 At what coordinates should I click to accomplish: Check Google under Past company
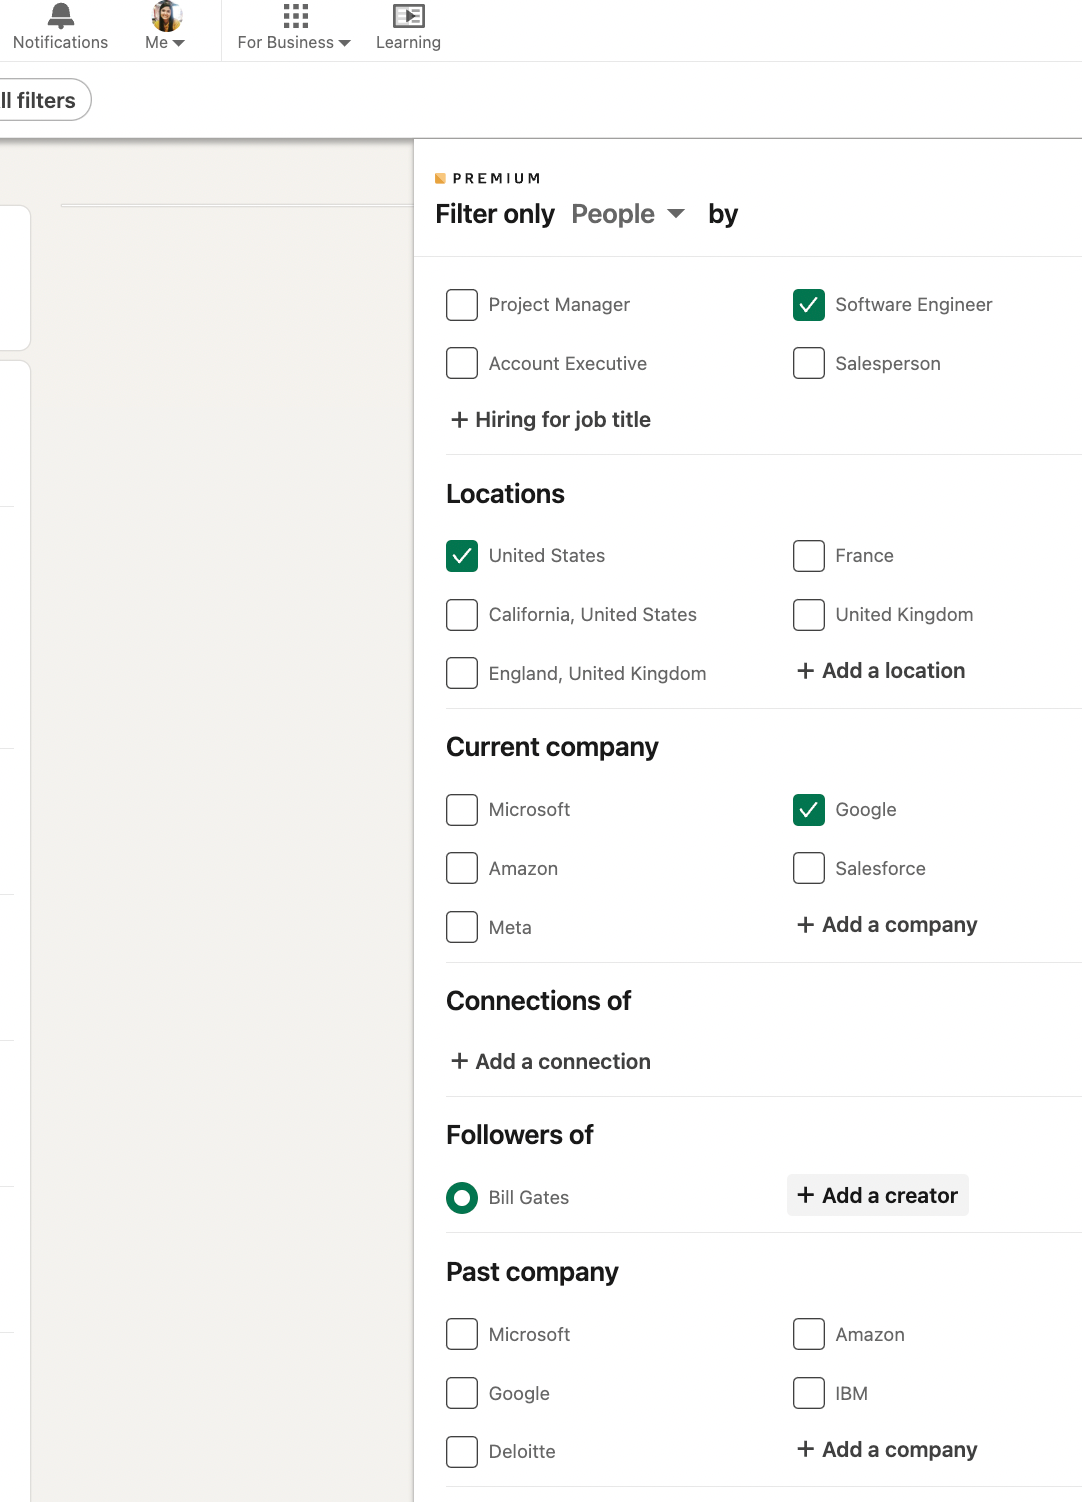(462, 1393)
